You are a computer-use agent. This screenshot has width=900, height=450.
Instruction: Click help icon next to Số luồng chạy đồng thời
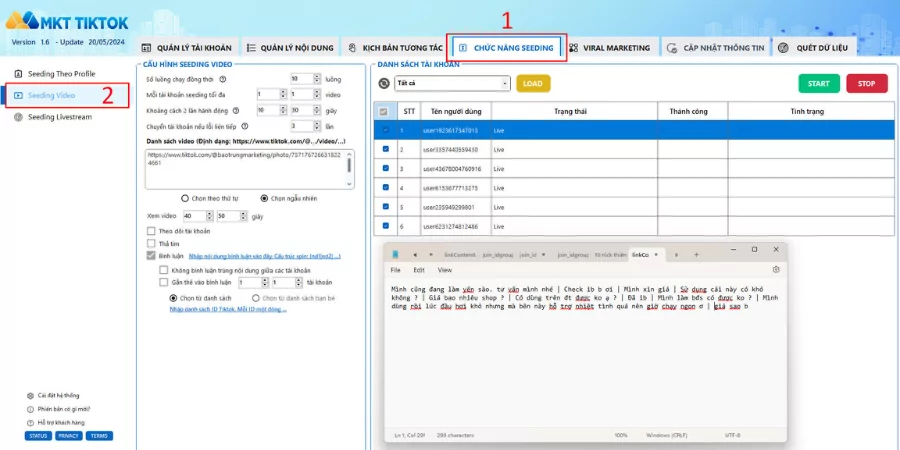[223, 79]
